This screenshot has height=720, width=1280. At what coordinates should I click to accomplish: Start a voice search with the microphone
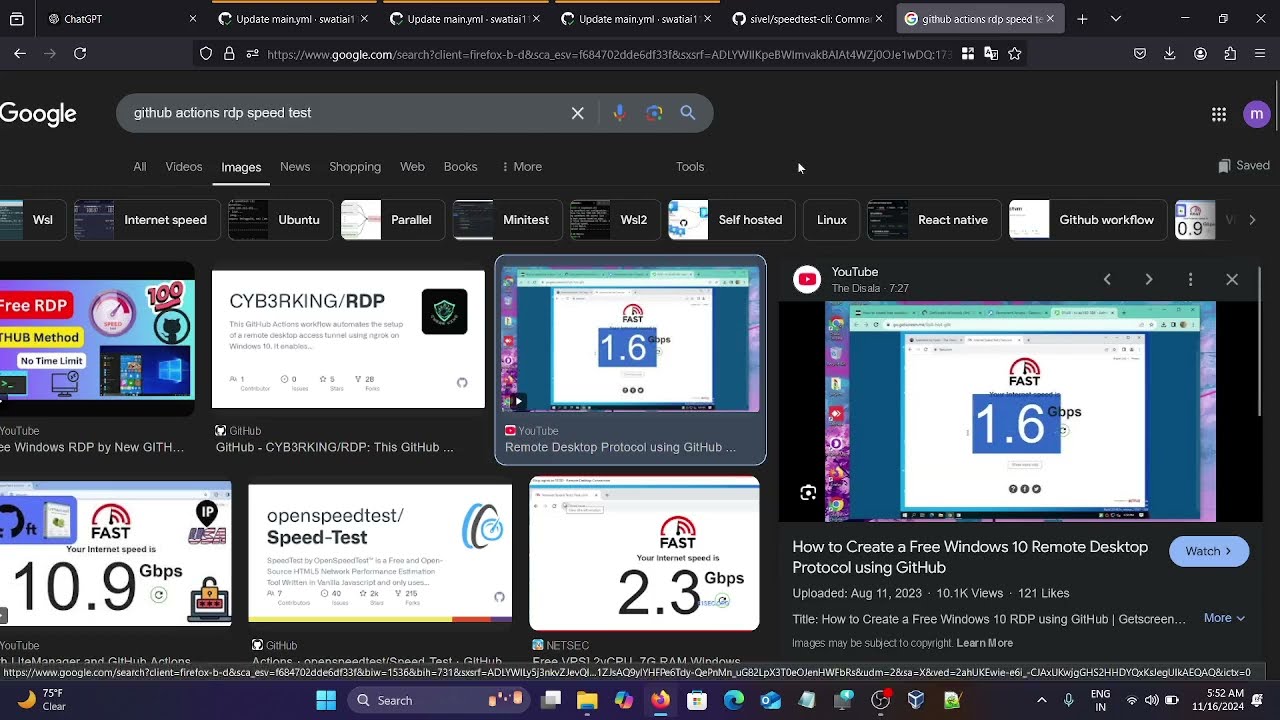coord(619,113)
